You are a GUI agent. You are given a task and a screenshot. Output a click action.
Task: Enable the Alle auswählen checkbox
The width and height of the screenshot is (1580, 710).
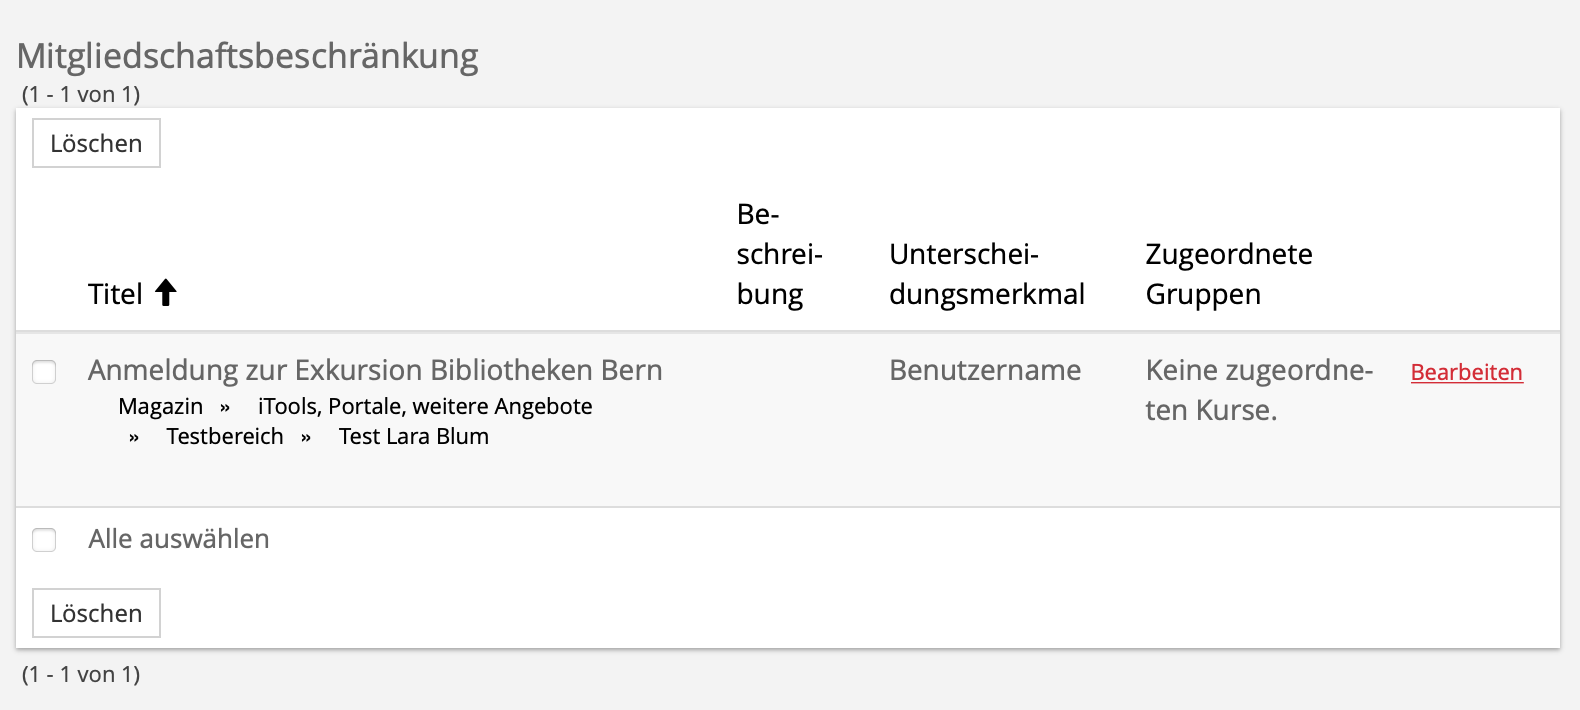pos(44,540)
